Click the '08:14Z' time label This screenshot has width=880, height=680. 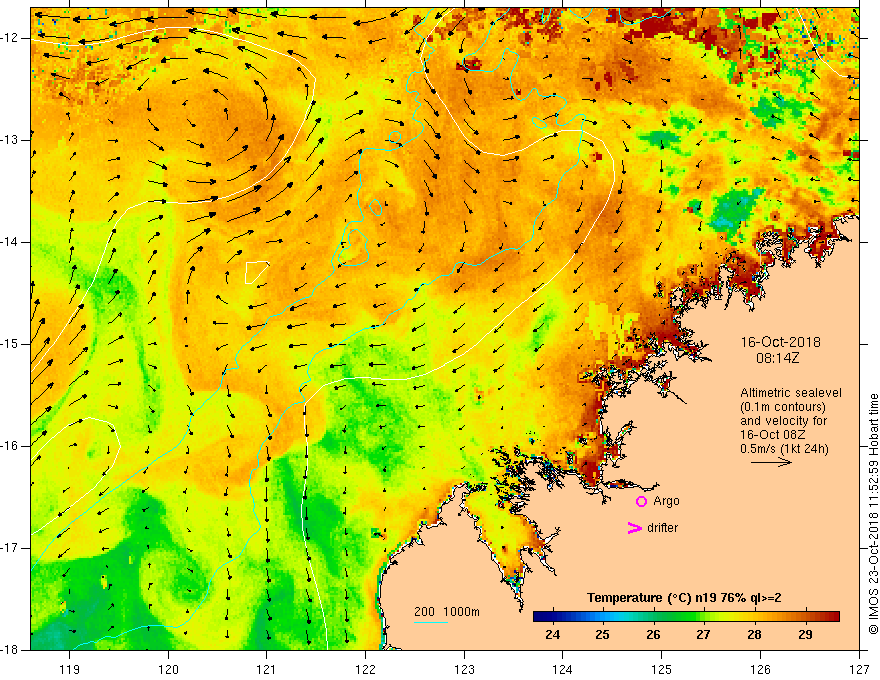(x=777, y=358)
